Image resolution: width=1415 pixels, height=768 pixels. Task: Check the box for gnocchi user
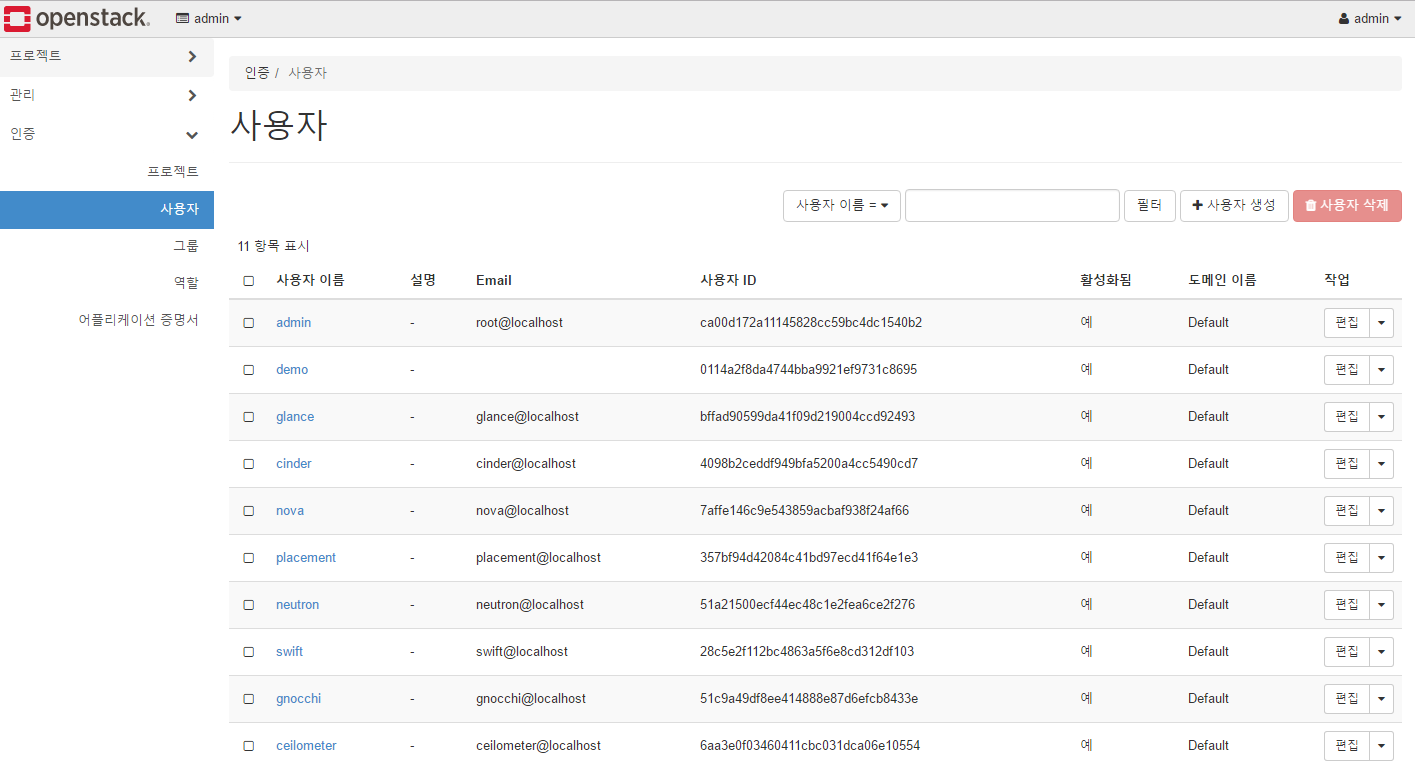coord(249,699)
